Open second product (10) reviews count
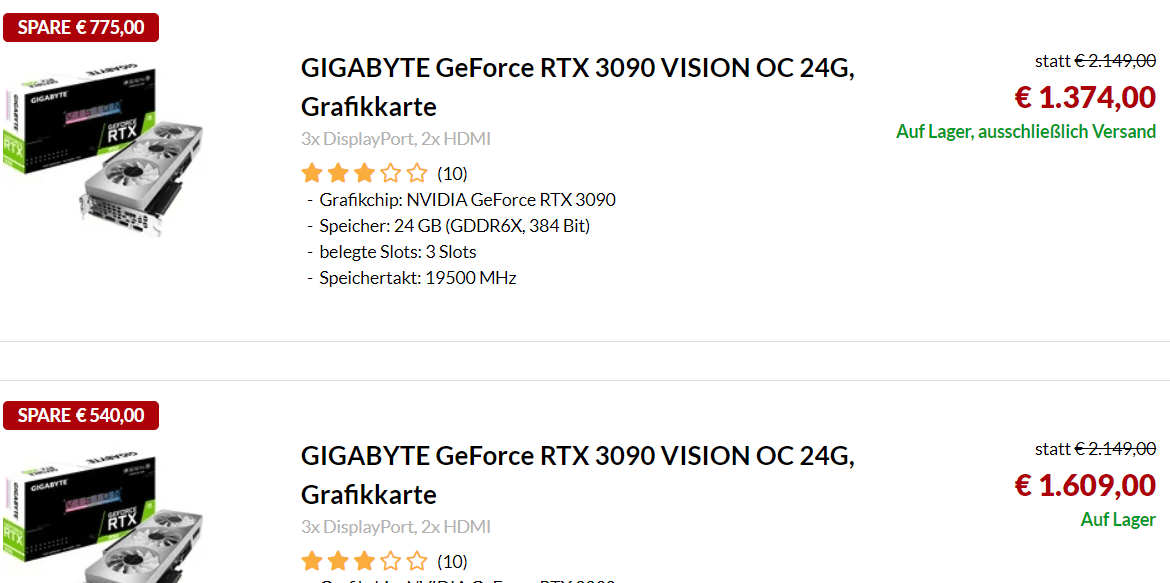Screen dimensions: 1170x583 [452, 562]
